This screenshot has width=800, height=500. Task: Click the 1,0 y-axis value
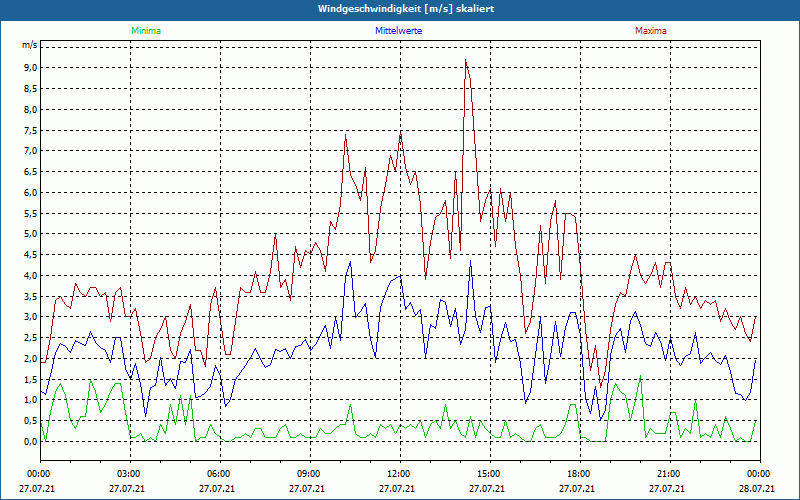coord(31,400)
